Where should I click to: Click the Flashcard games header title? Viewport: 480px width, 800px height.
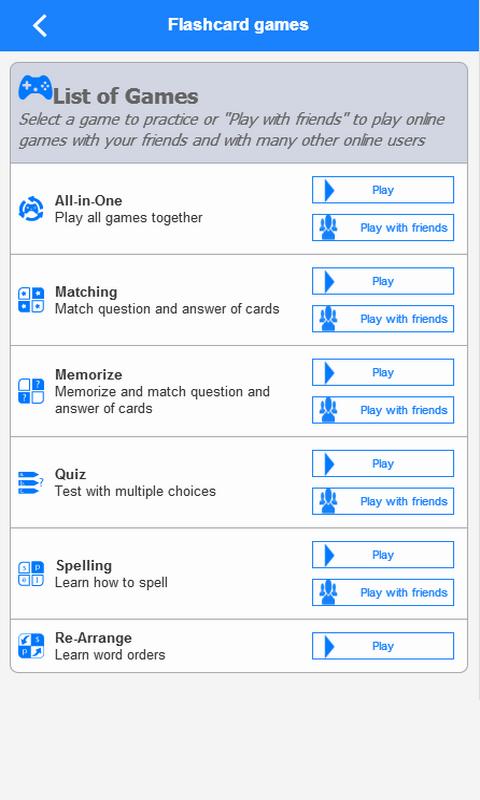pyautogui.click(x=238, y=24)
